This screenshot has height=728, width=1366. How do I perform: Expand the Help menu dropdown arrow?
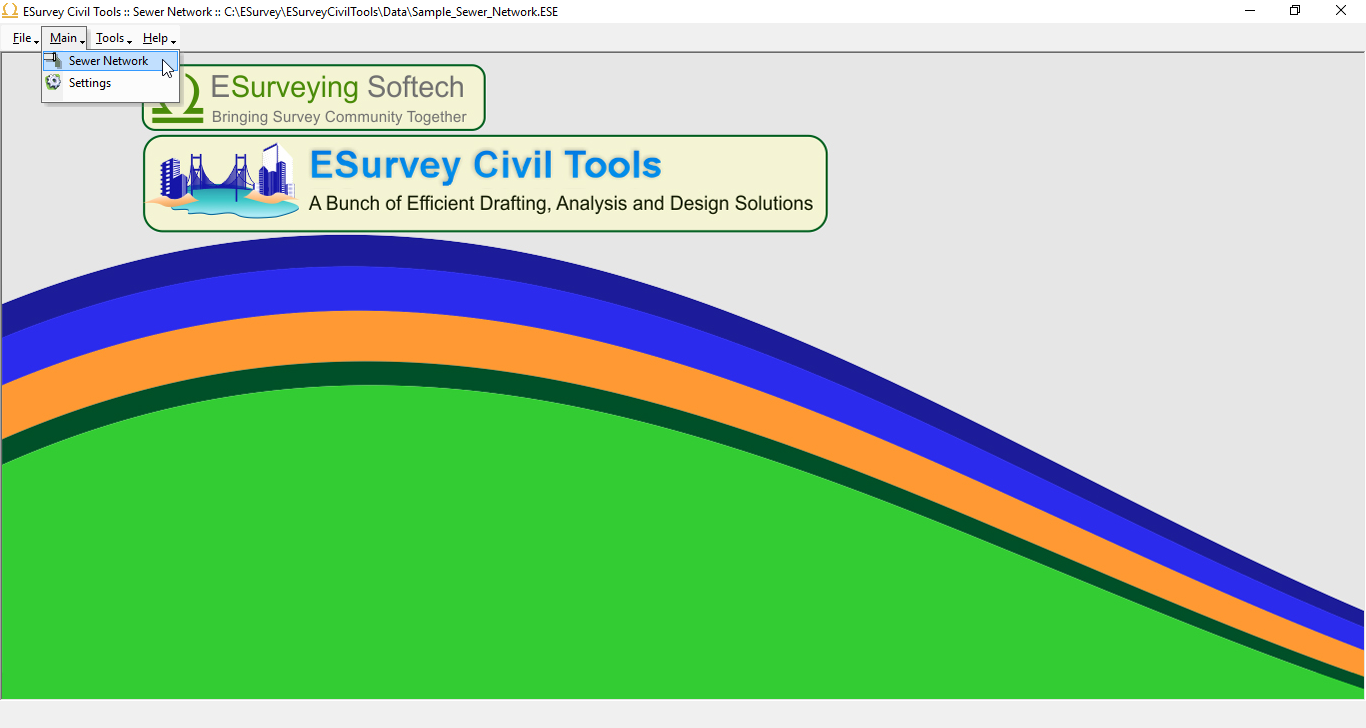click(x=172, y=41)
